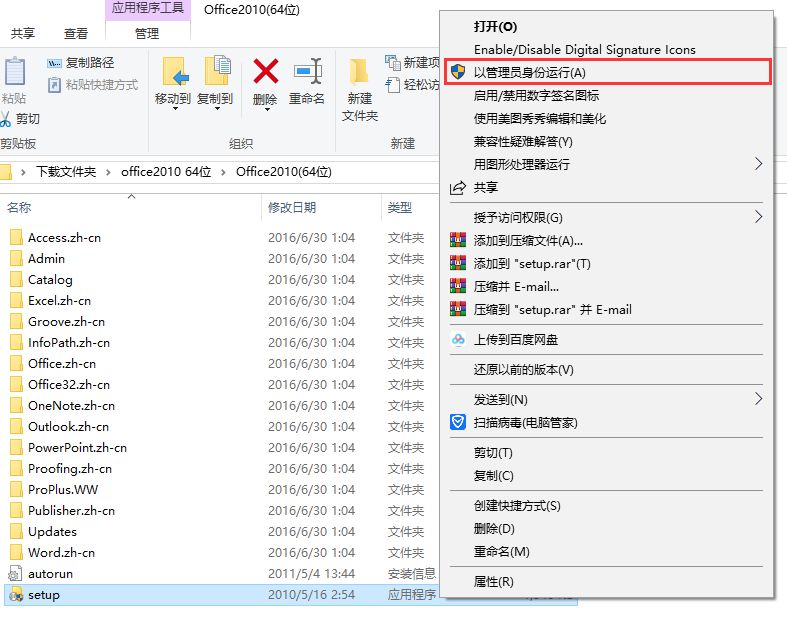The width and height of the screenshot is (787, 623).
Task: Click WinRAR icon beside Add to archive
Action: (458, 240)
